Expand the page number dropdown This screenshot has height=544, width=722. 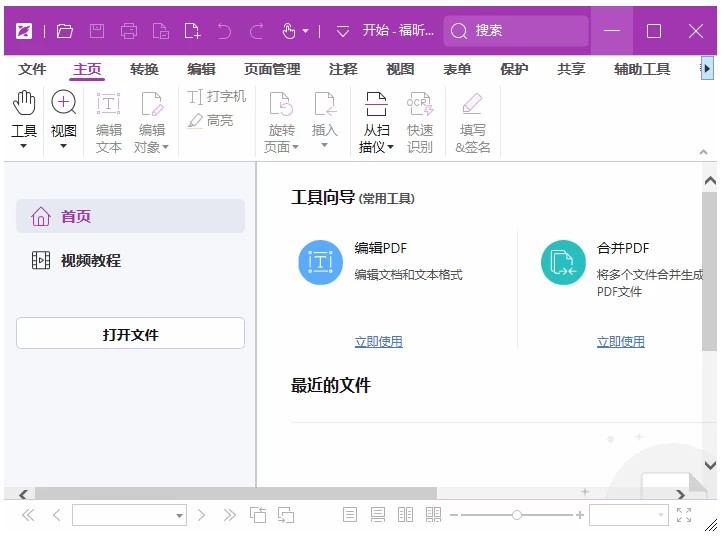click(x=180, y=516)
